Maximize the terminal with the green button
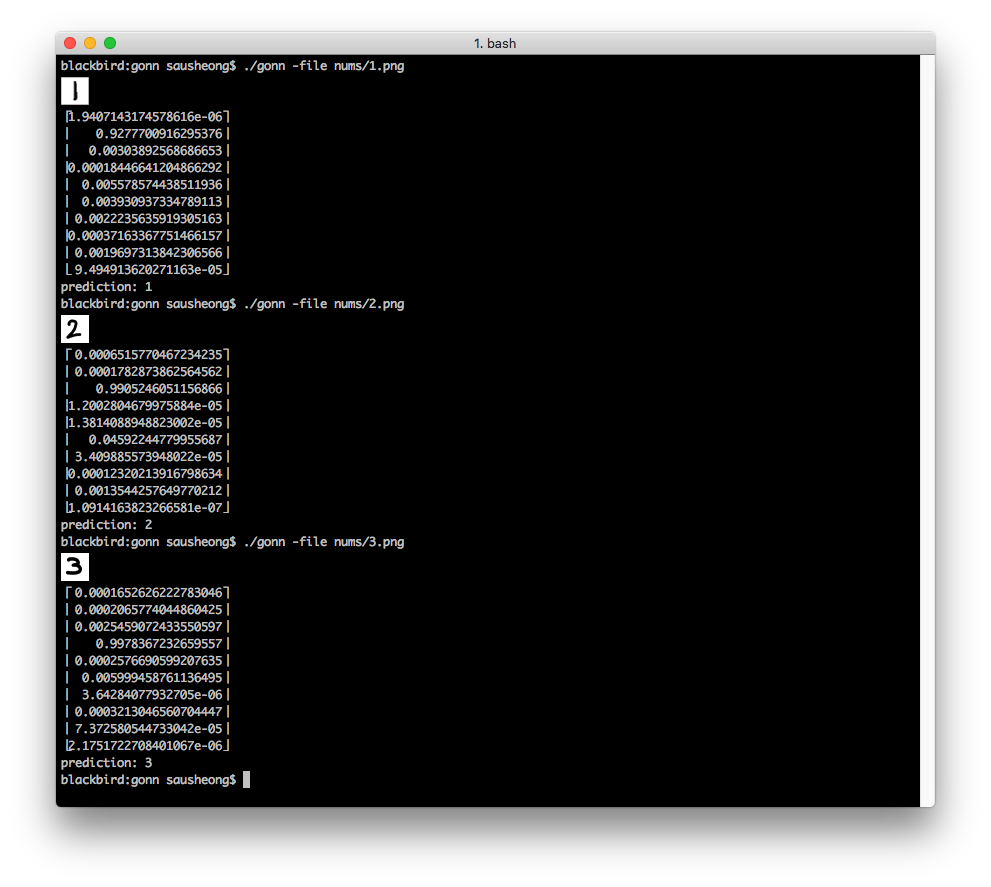 110,43
